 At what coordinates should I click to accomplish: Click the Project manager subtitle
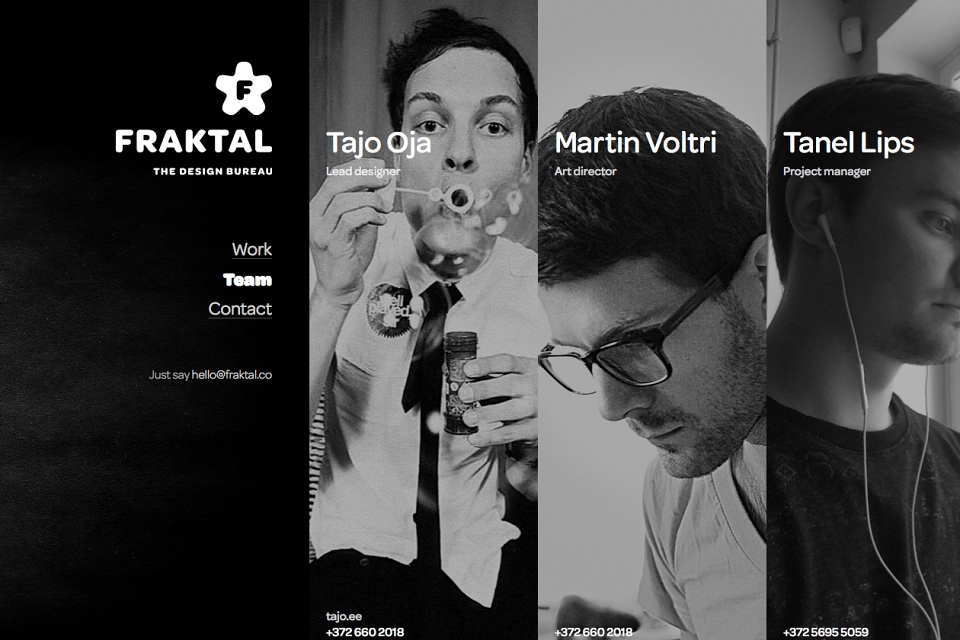(x=827, y=171)
